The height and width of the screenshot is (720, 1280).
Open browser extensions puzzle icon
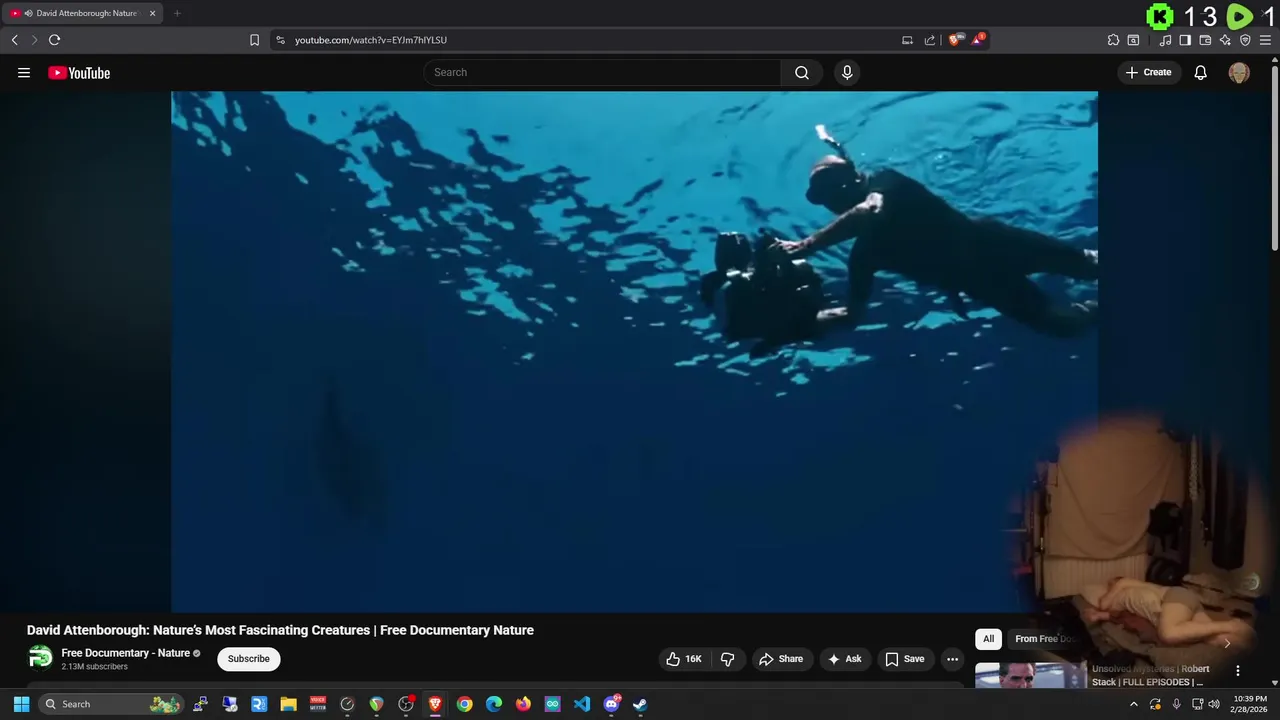click(1113, 40)
